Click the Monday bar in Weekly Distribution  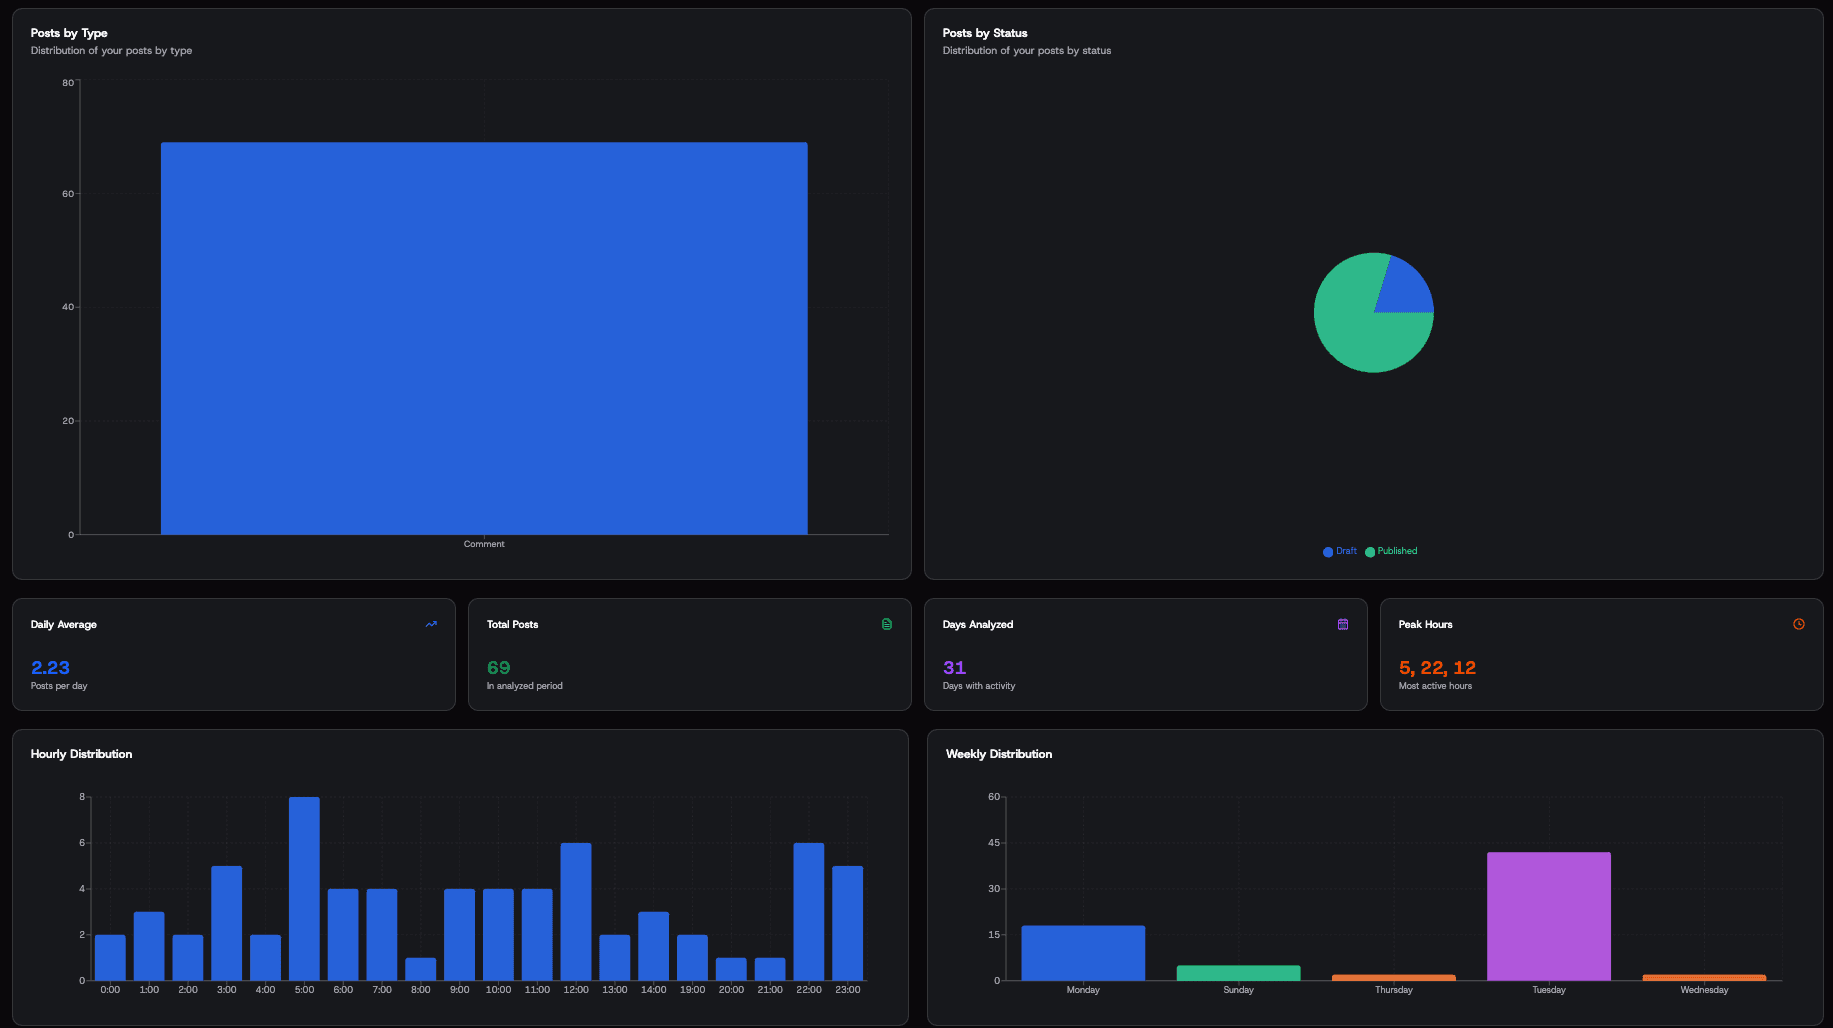point(1083,953)
